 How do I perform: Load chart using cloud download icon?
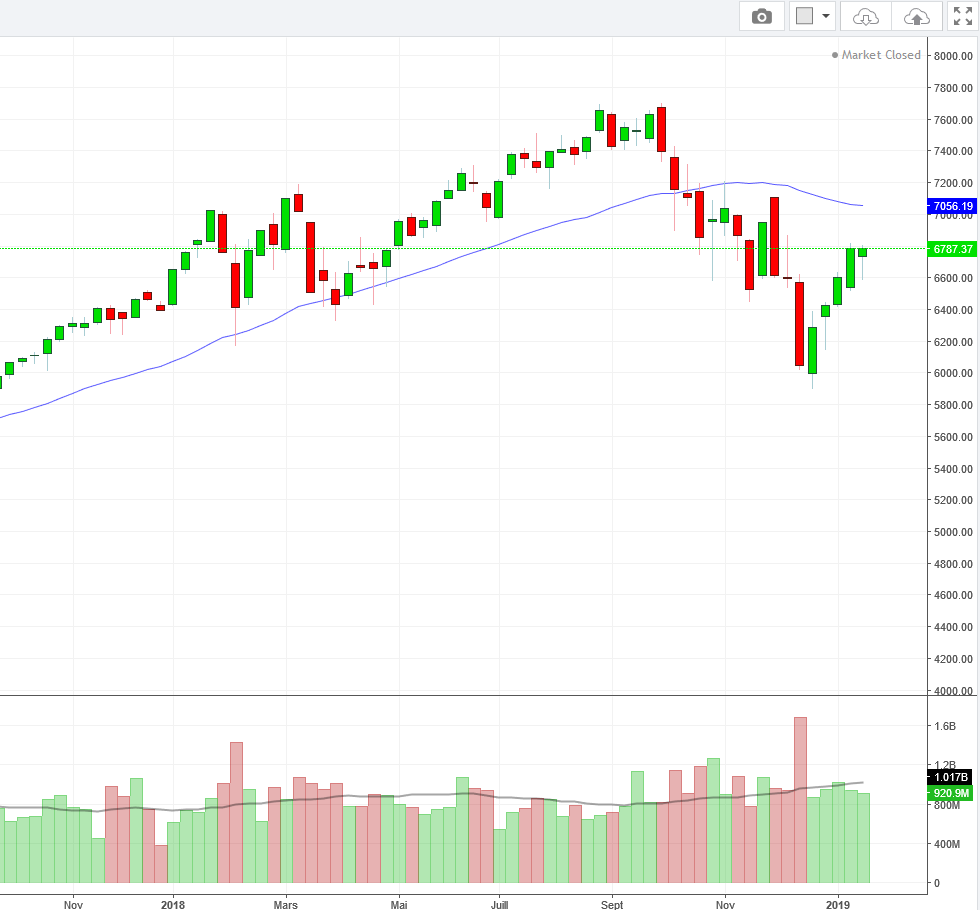click(x=866, y=16)
